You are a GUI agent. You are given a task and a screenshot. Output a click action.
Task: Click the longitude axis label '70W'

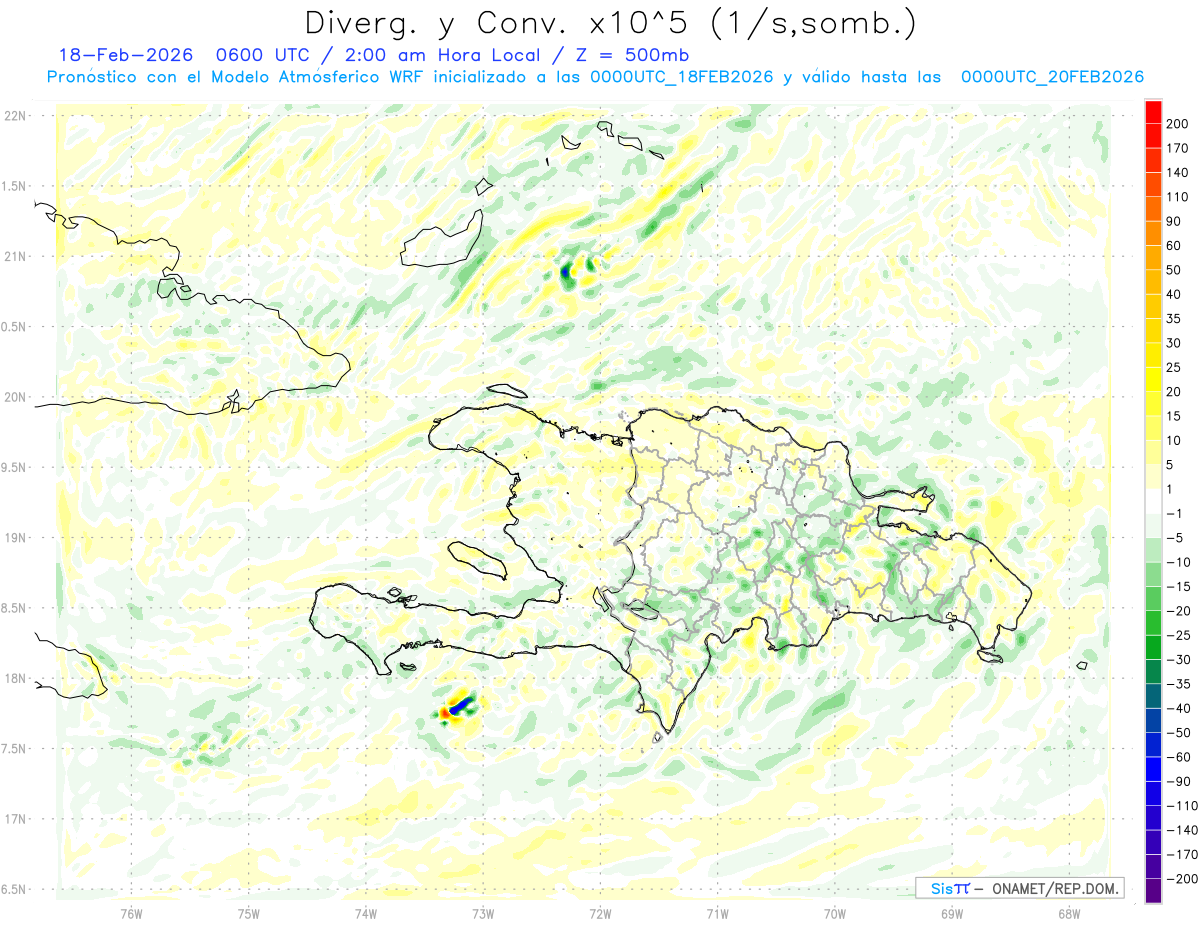point(834,913)
